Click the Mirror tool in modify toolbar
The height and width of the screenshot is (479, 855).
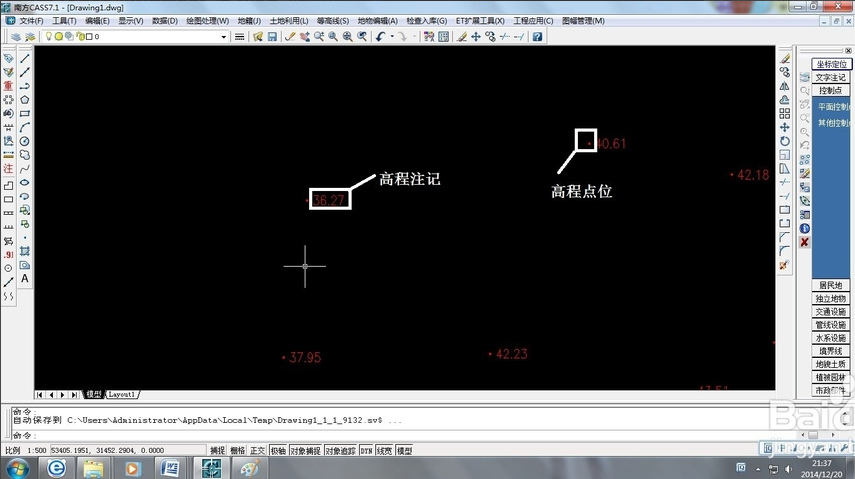pos(784,86)
